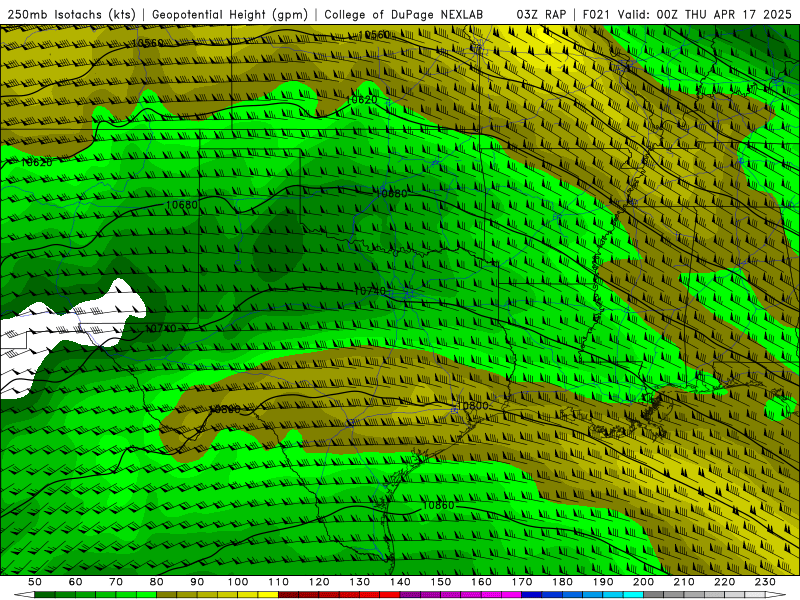The image size is (800, 600).
Task: Click the colorbar label 90
Action: click(x=197, y=582)
